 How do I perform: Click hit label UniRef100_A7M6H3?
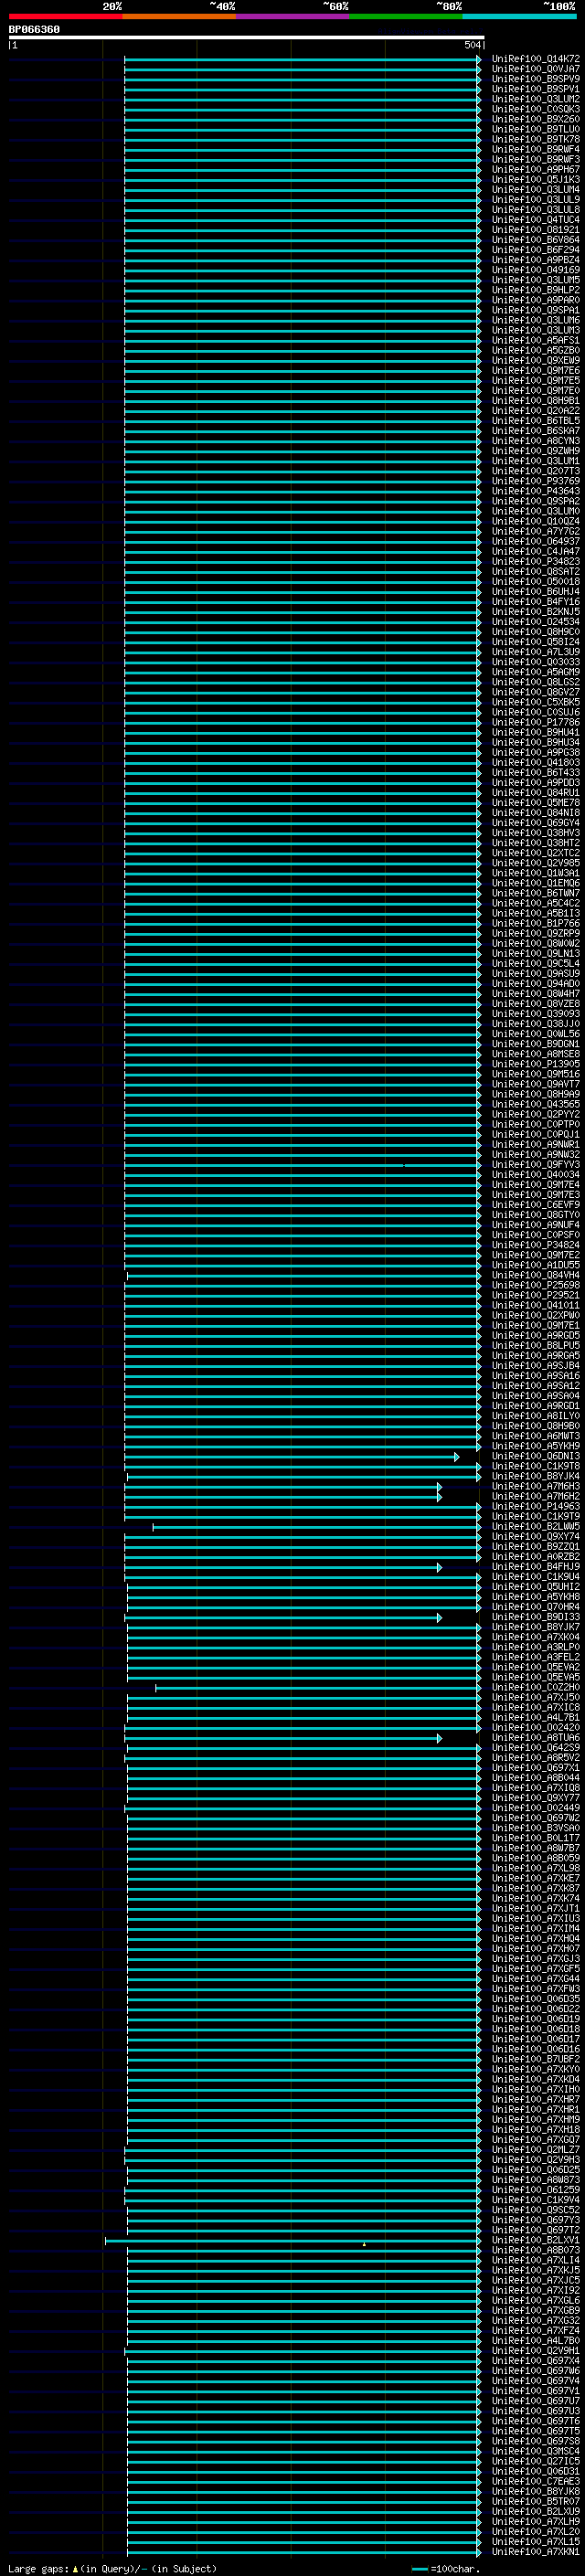pyautogui.click(x=536, y=1486)
